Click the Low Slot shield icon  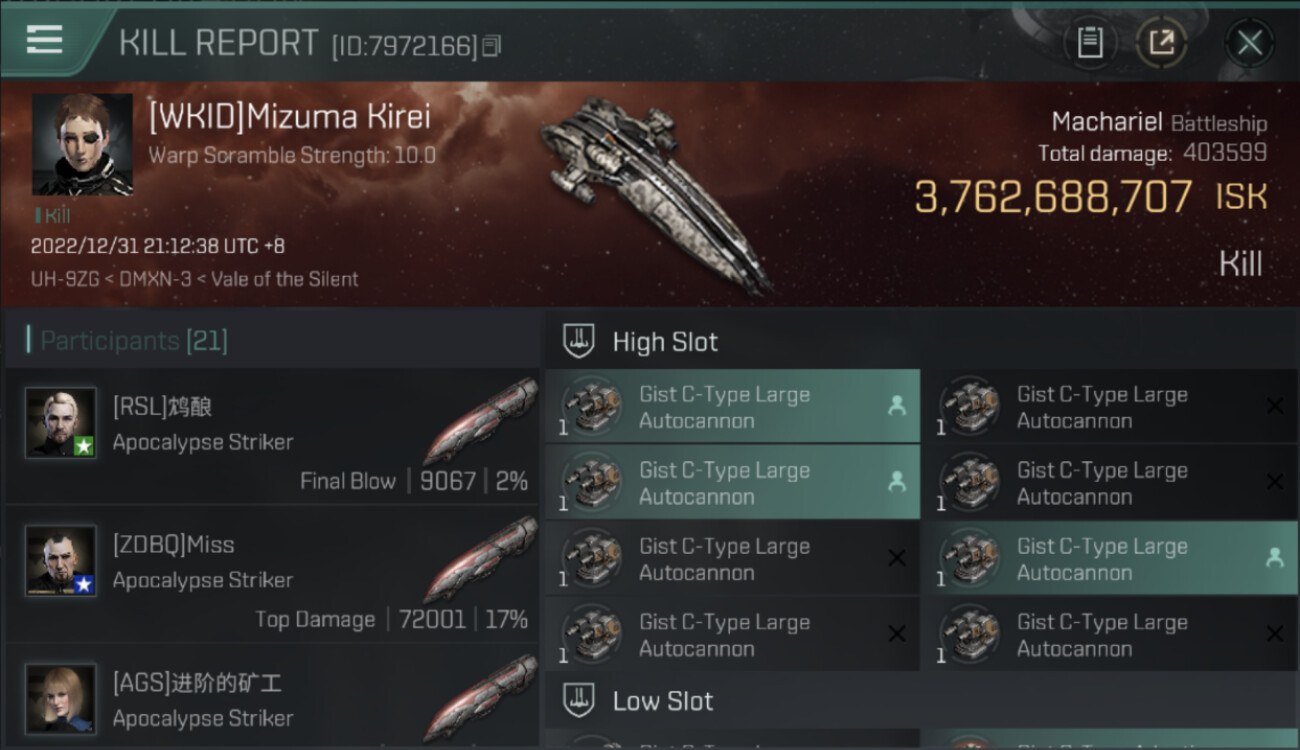[580, 700]
